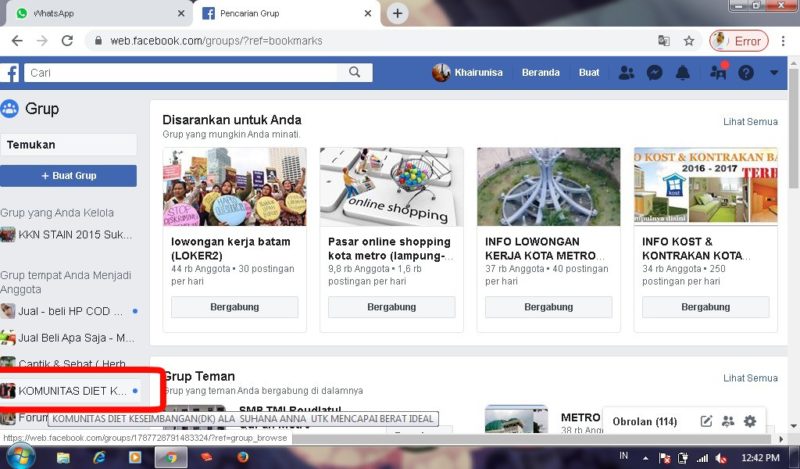Click the browser forward arrow
Screen dimensions: 800x469
tap(42, 41)
